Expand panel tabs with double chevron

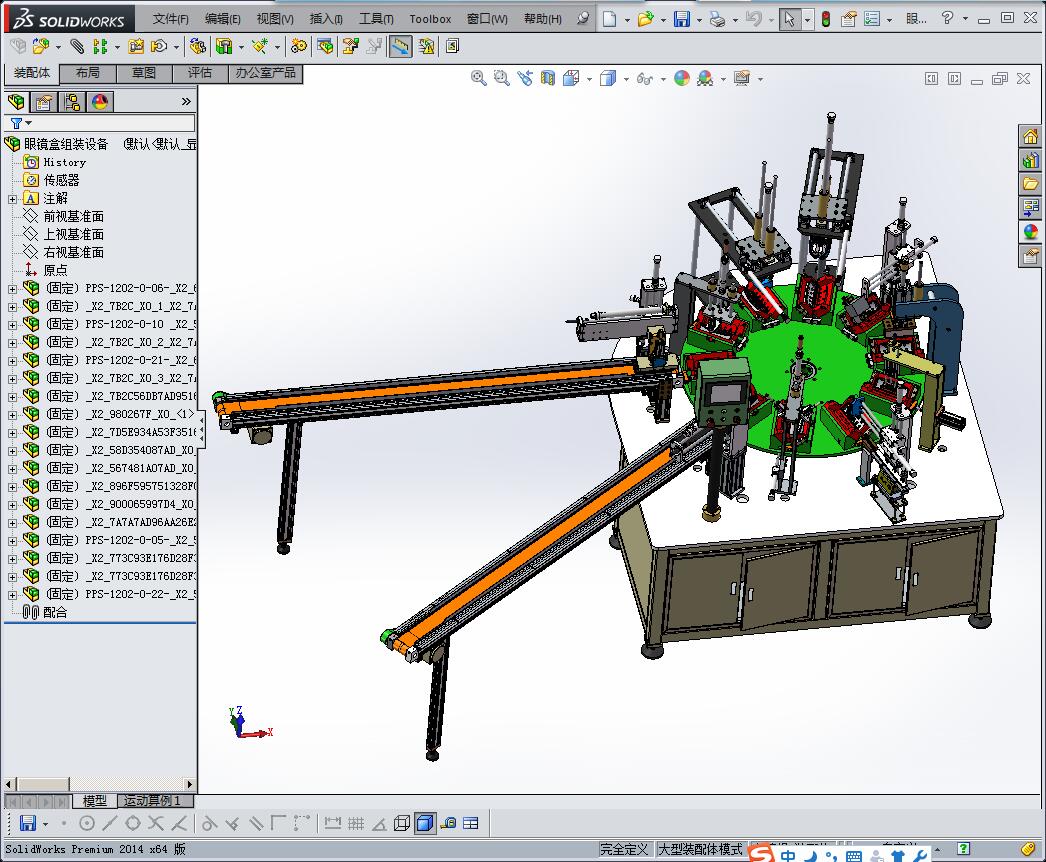186,101
